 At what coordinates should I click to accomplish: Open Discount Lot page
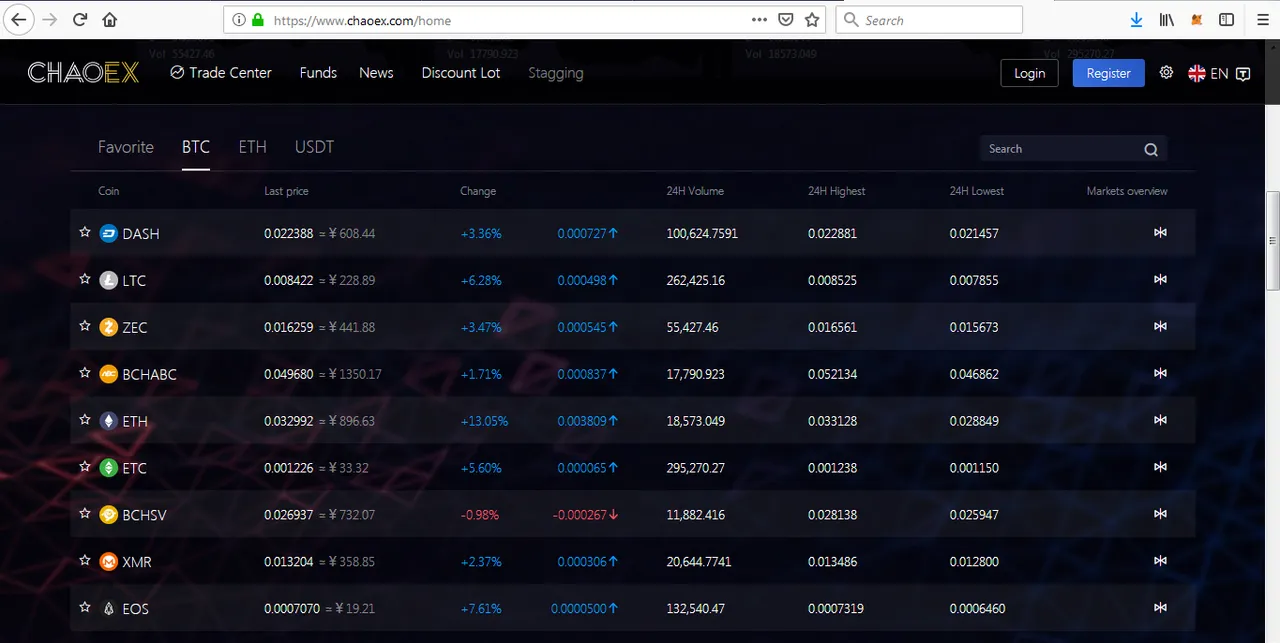(x=461, y=72)
